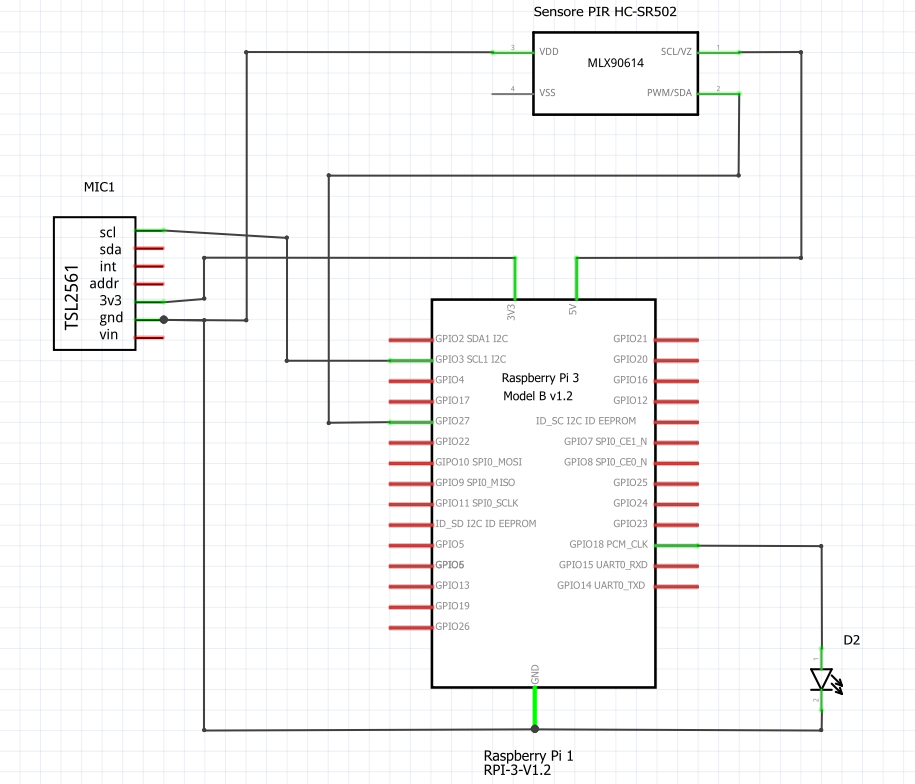This screenshot has width=915, height=784.
Task: Click the RPI-3-V1.2 text label
Action: tap(518, 769)
